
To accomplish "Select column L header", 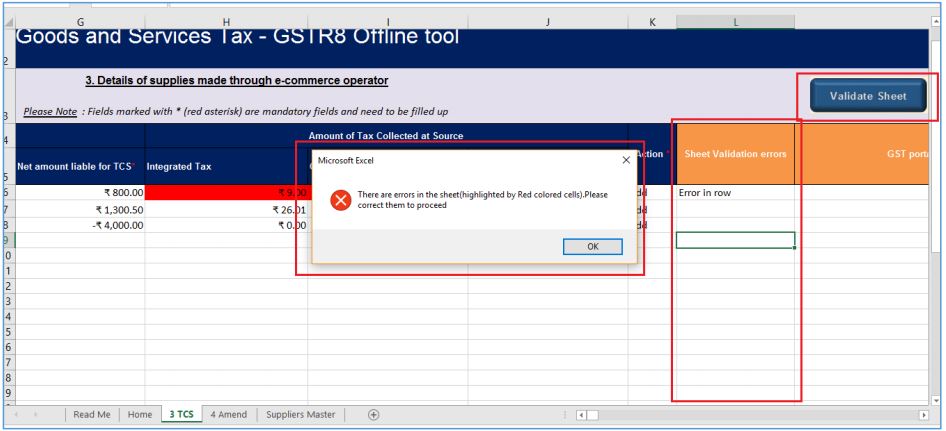I will click(x=735, y=22).
